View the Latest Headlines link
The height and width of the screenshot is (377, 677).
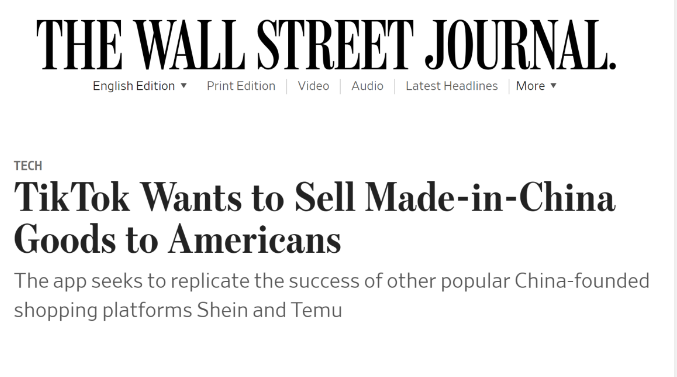point(452,86)
